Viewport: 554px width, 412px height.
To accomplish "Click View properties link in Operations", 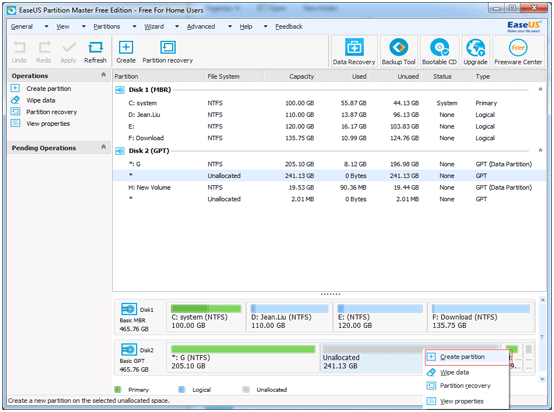I will (x=48, y=124).
